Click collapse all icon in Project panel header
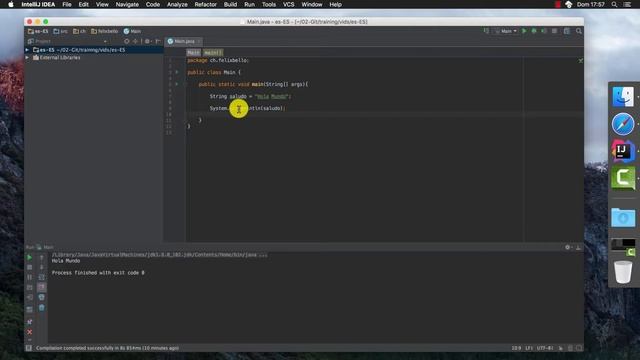The image size is (640, 360). 135,41
